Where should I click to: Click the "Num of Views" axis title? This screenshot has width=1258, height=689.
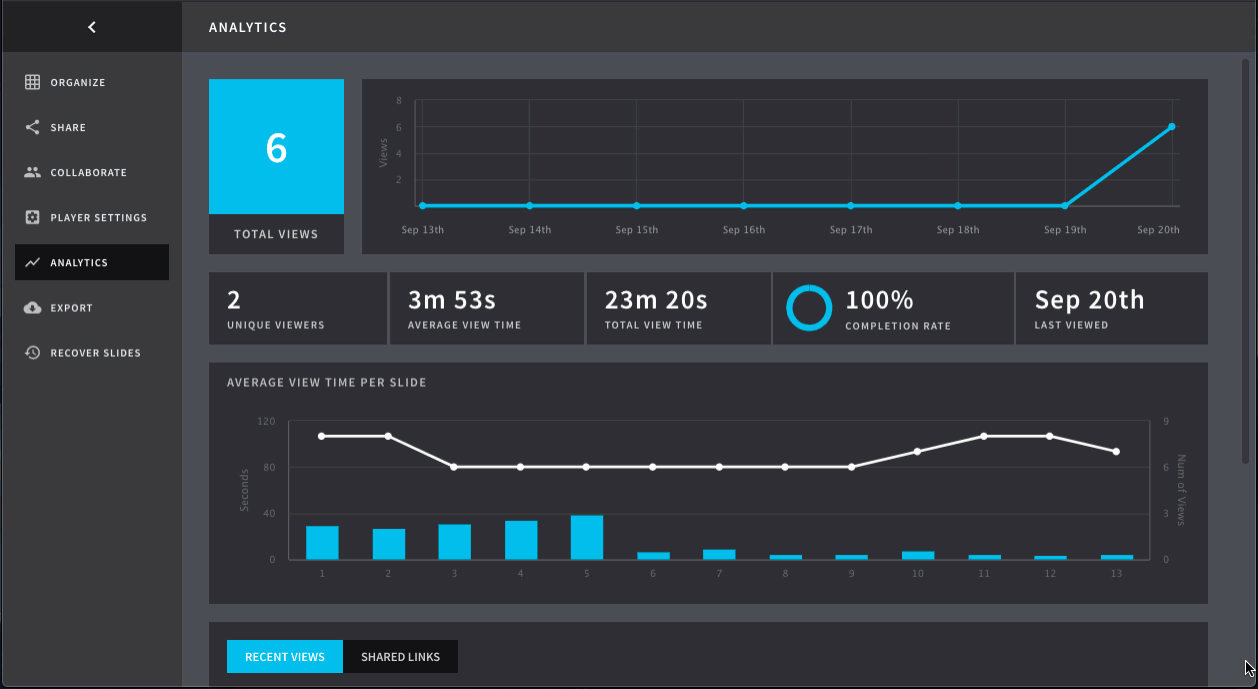coord(1181,490)
